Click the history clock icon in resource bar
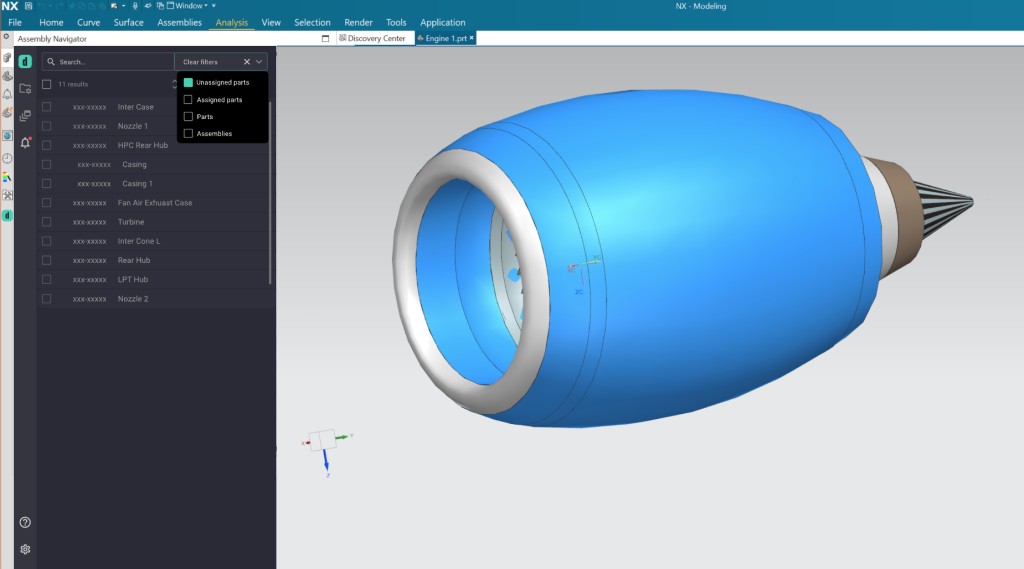The width and height of the screenshot is (1024, 569). (7, 158)
